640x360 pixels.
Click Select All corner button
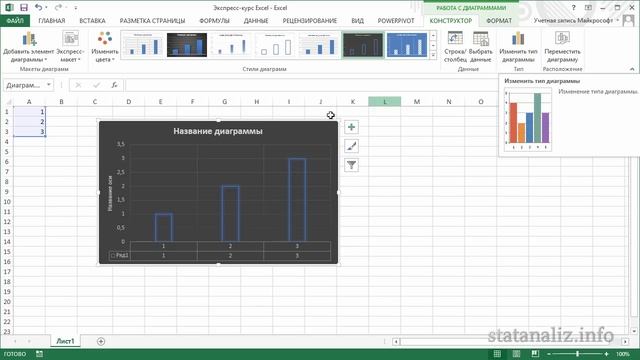(7, 102)
